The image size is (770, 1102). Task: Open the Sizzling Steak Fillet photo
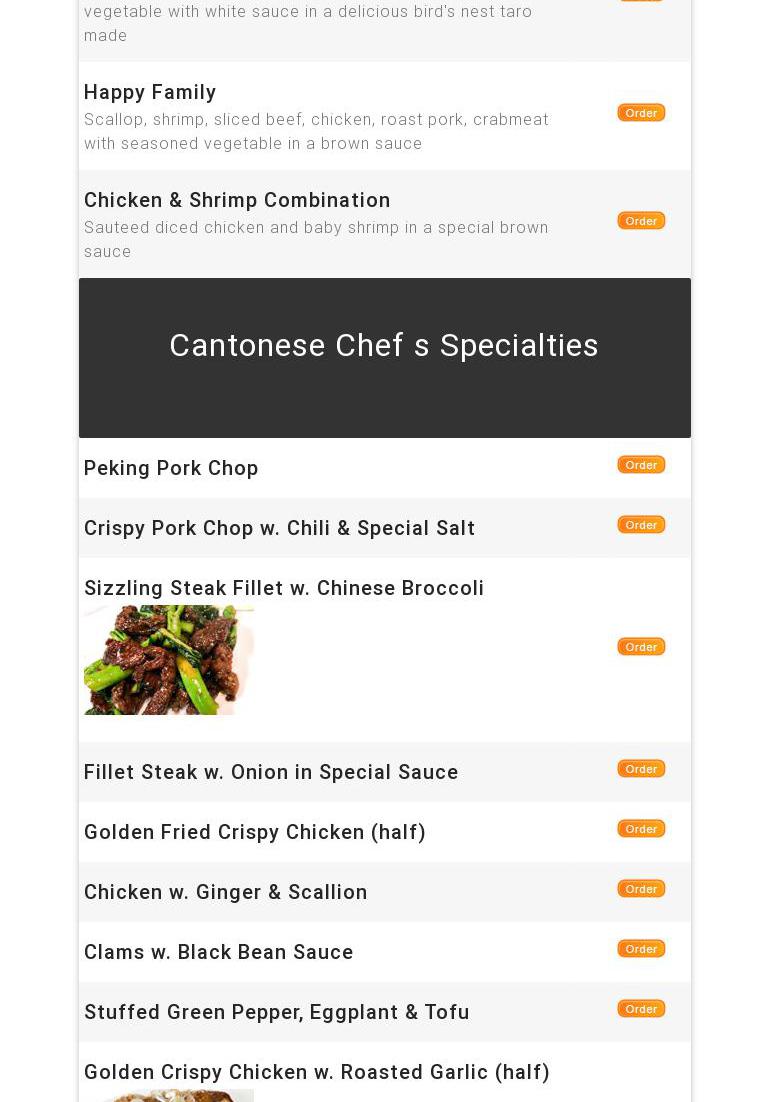point(169,660)
